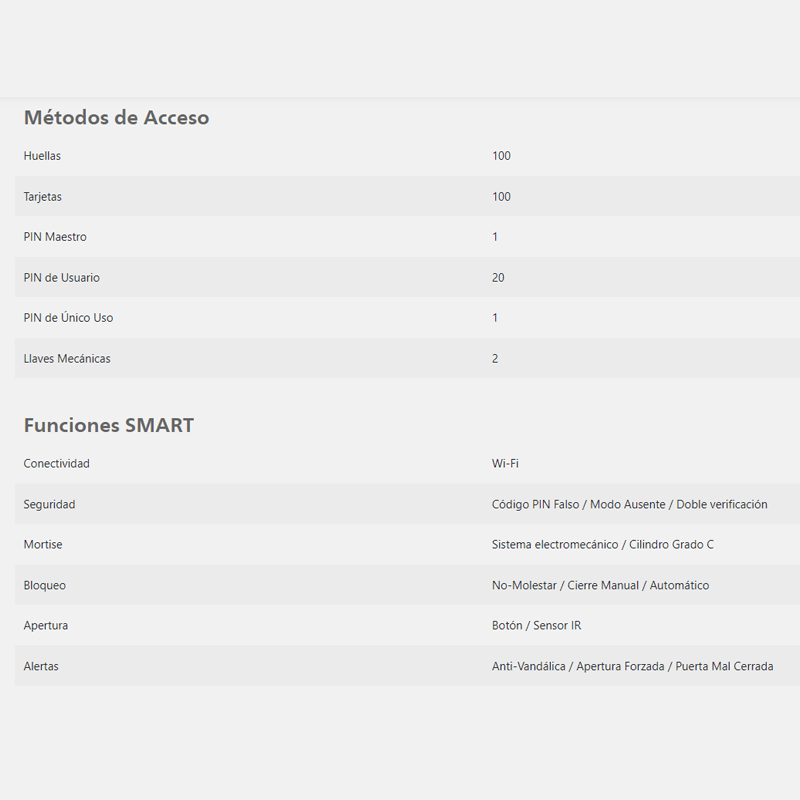This screenshot has height=800, width=800.
Task: Click the Llaves Mecánicas label
Action: tap(67, 359)
